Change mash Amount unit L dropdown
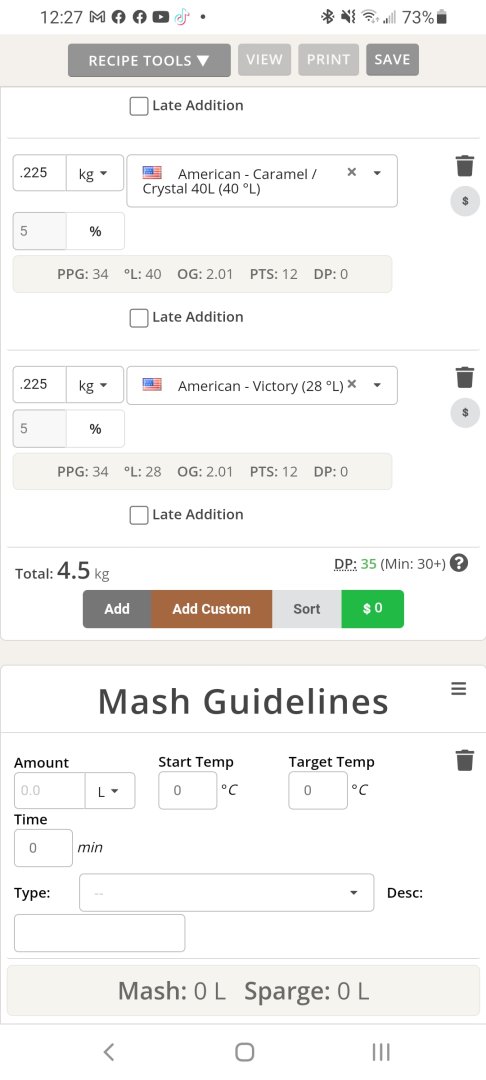 tap(110, 791)
